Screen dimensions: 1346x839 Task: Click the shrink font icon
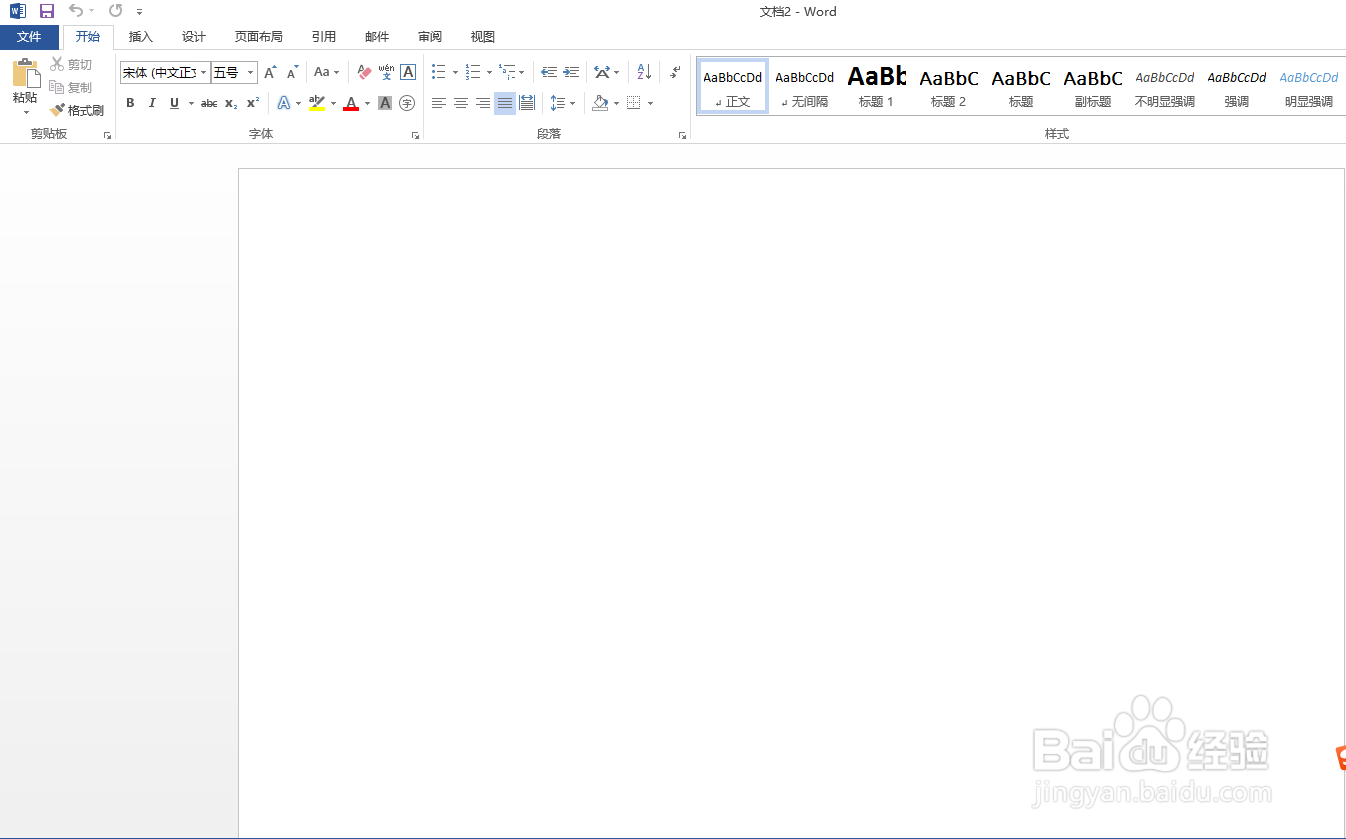[x=292, y=72]
